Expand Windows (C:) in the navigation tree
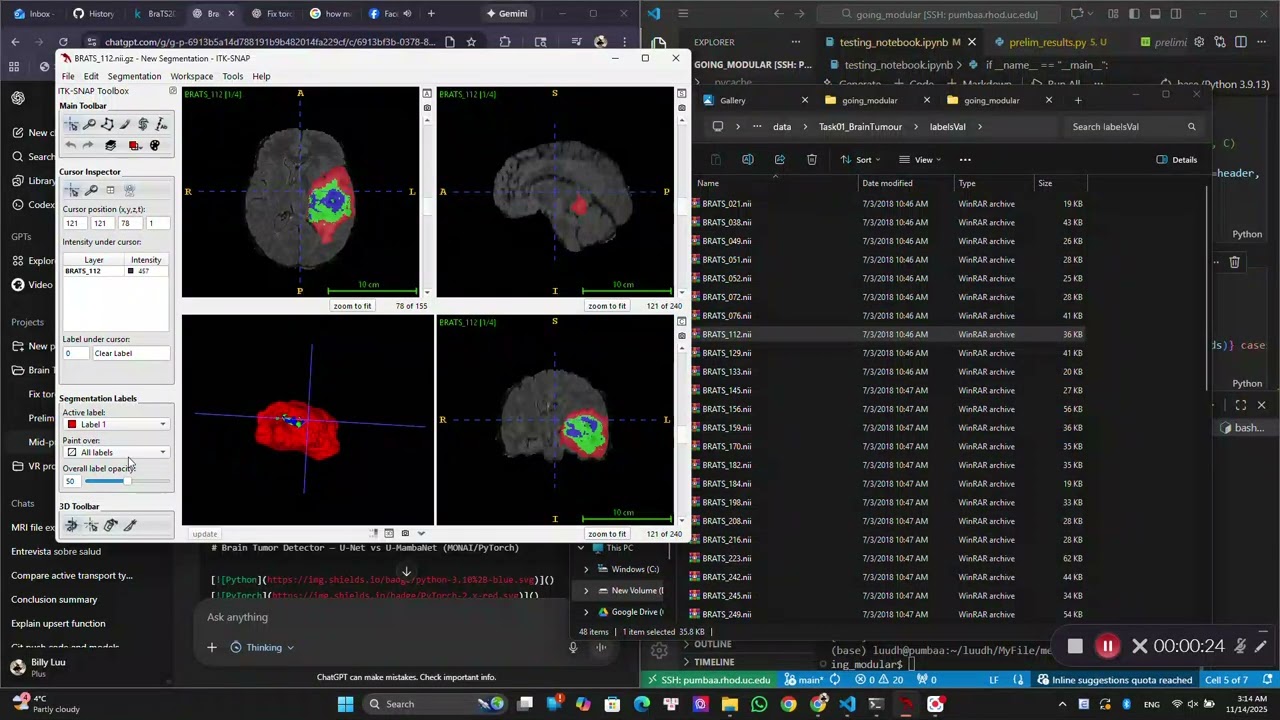The height and width of the screenshot is (720, 1280). [586, 569]
